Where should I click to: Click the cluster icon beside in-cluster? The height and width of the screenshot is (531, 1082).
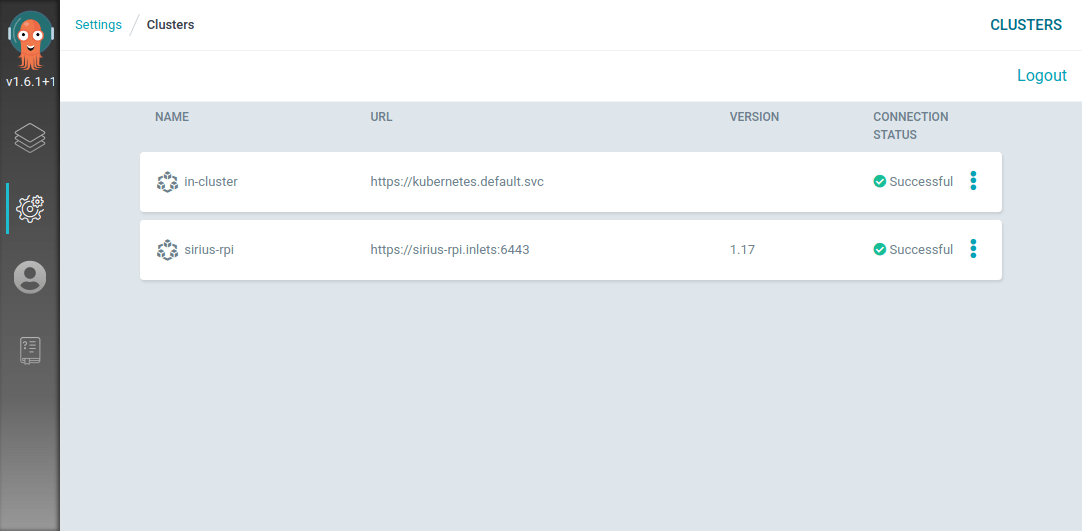167,182
